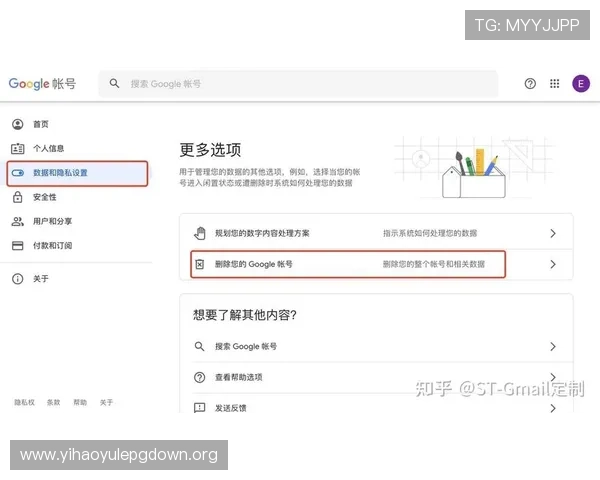600x480 pixels.
Task: Click the 首页 person circle icon
Action: coord(18,124)
